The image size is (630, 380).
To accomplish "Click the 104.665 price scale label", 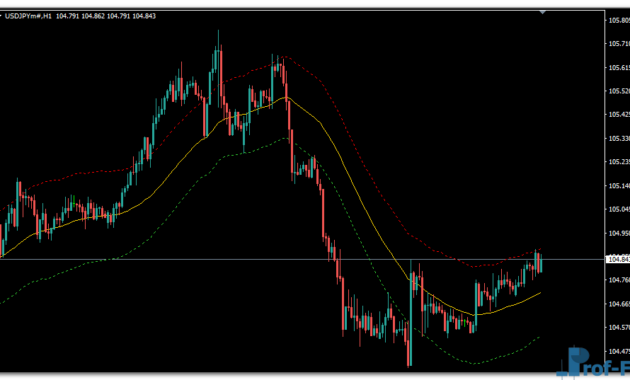I will coord(619,304).
